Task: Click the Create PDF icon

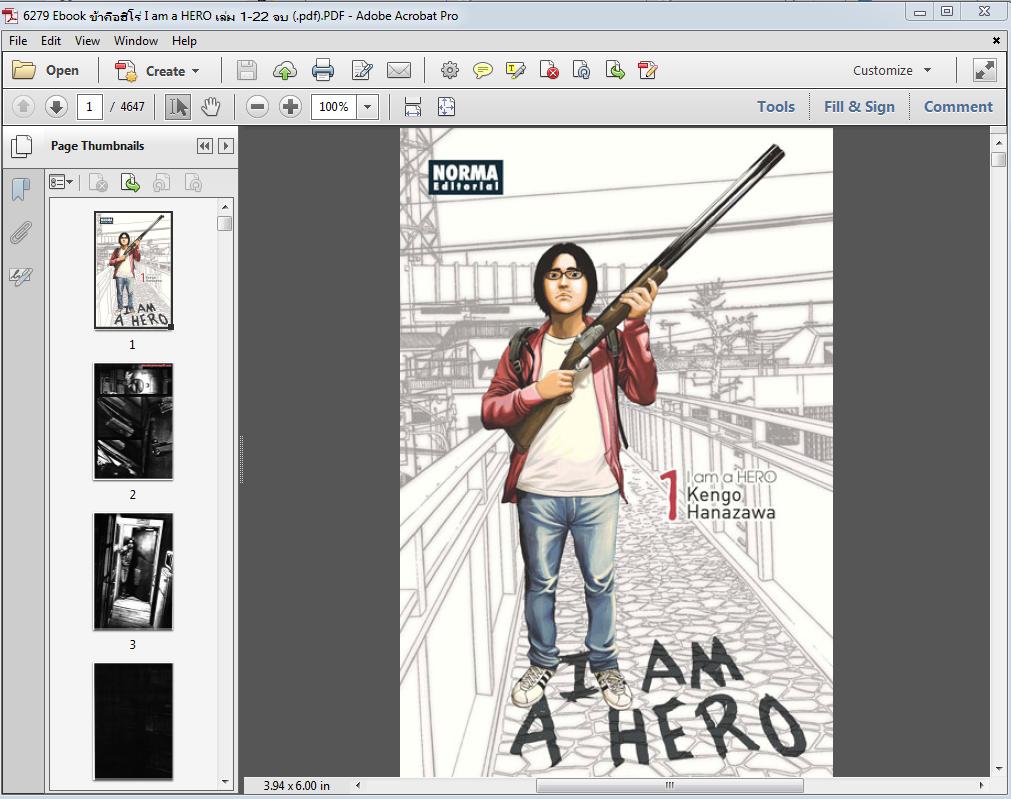Action: pyautogui.click(x=126, y=70)
